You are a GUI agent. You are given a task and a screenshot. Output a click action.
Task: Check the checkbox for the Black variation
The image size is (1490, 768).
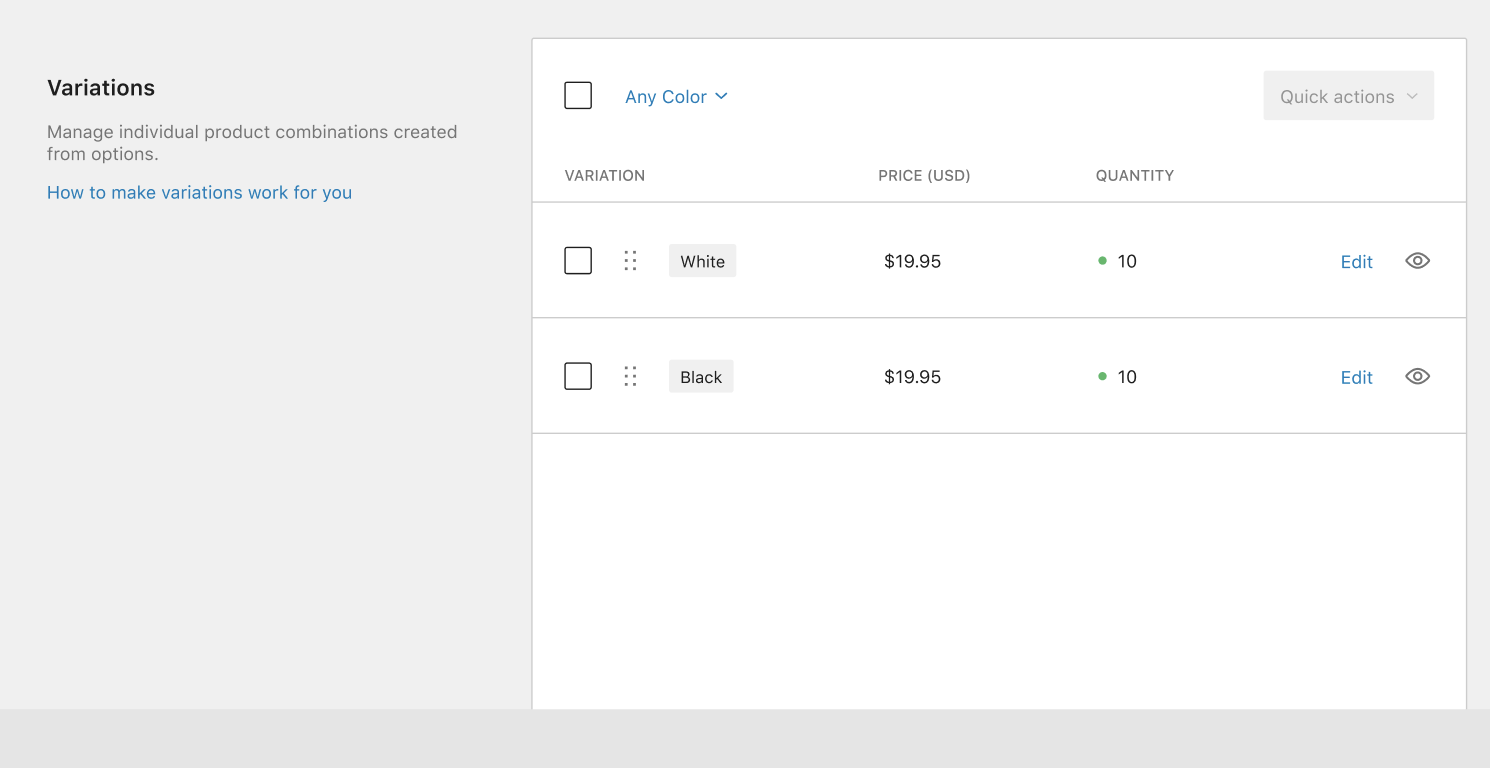click(x=578, y=376)
